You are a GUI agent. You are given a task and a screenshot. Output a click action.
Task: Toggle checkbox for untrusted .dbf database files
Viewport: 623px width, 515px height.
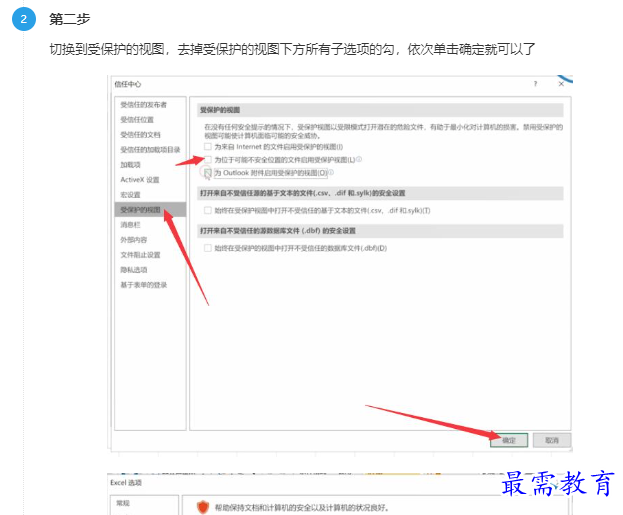coord(207,248)
